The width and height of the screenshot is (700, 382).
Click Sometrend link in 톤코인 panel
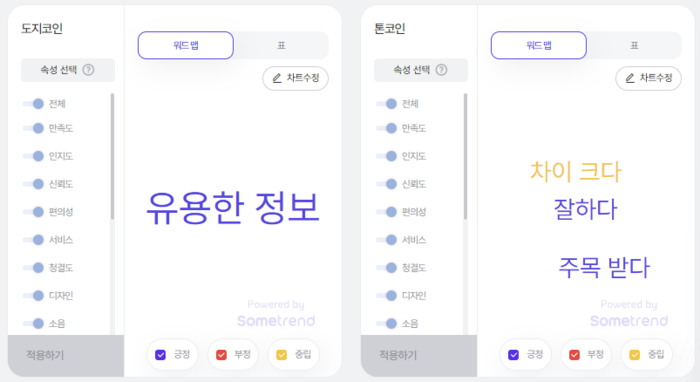pos(629,320)
